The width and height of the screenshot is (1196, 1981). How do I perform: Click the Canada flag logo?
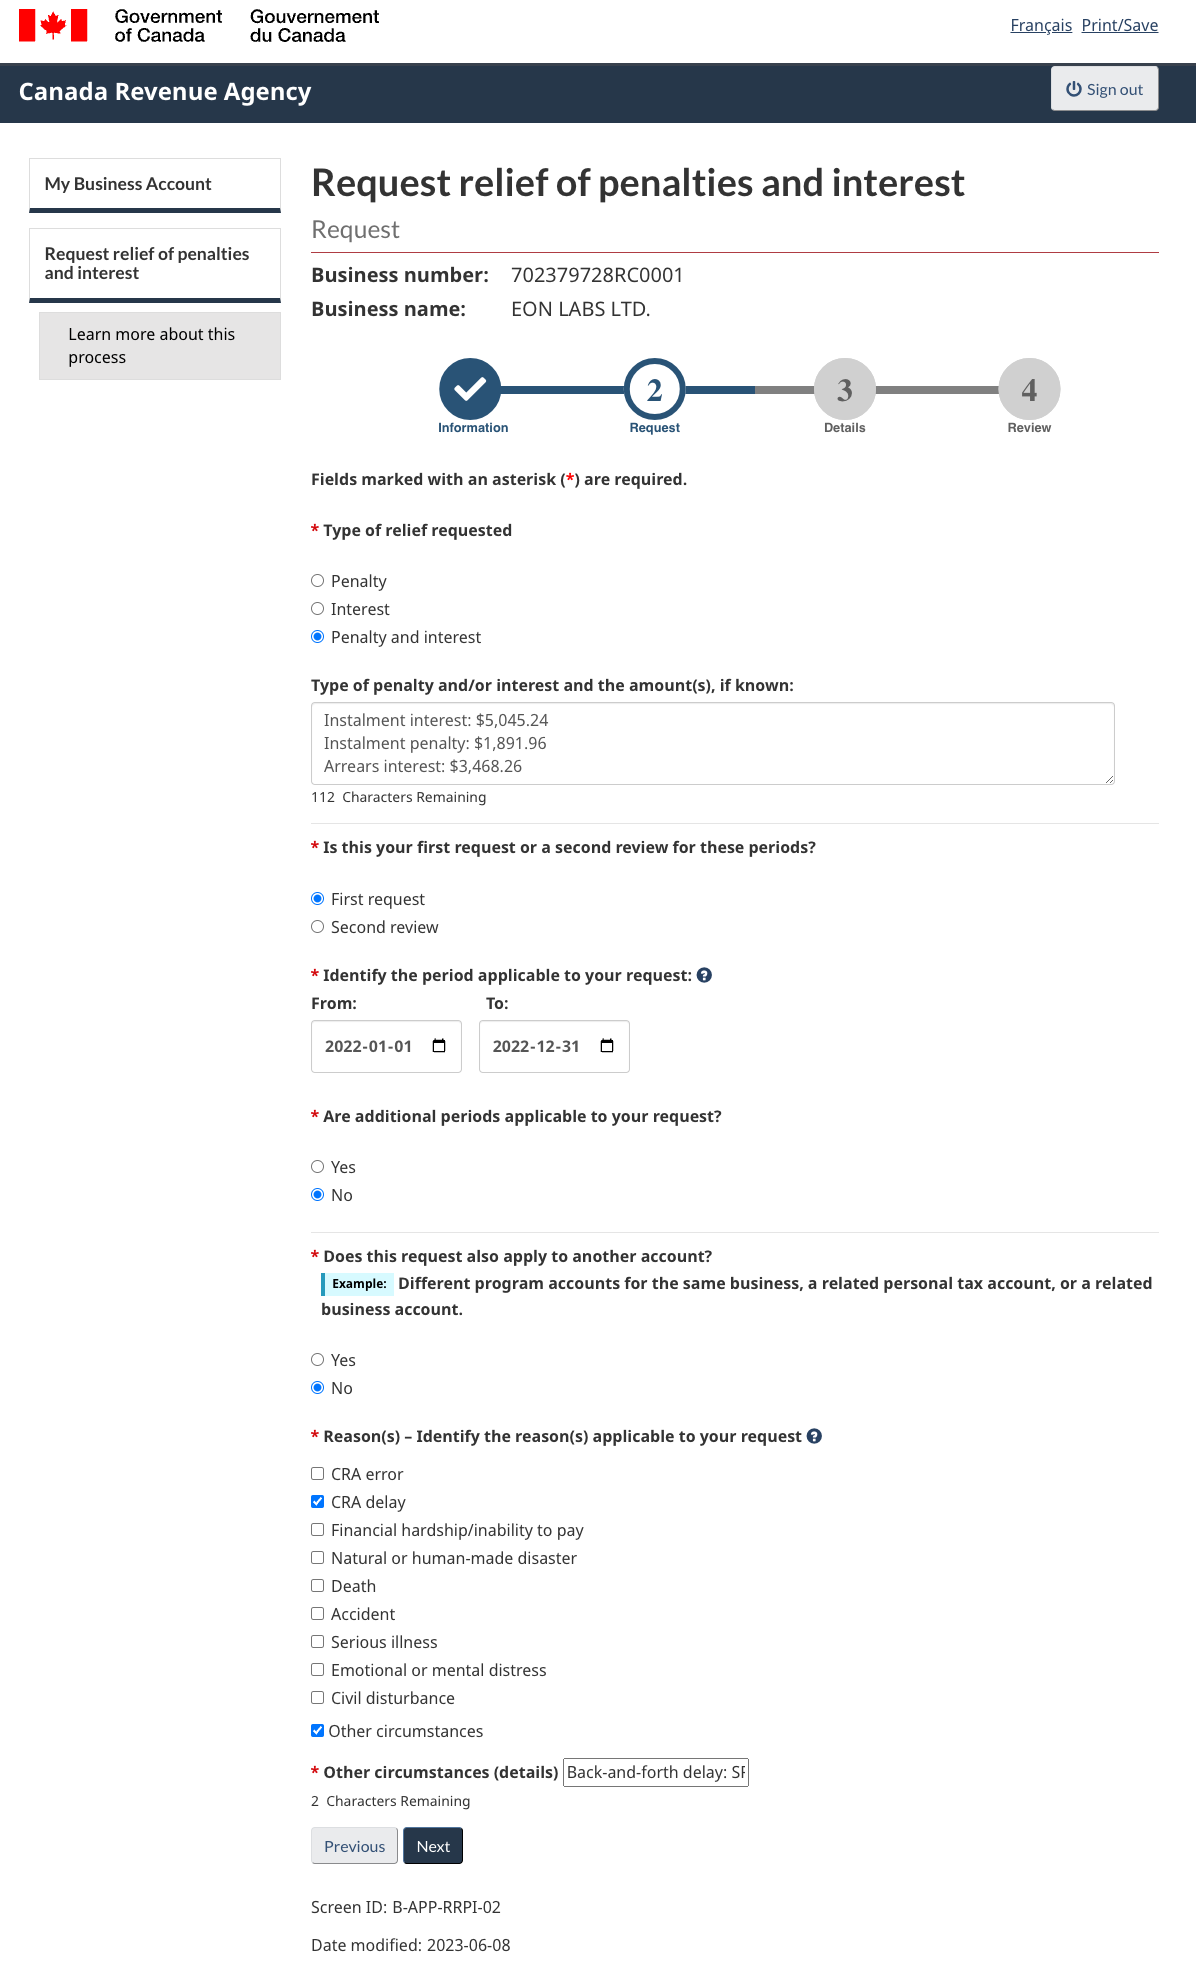pyautogui.click(x=53, y=25)
